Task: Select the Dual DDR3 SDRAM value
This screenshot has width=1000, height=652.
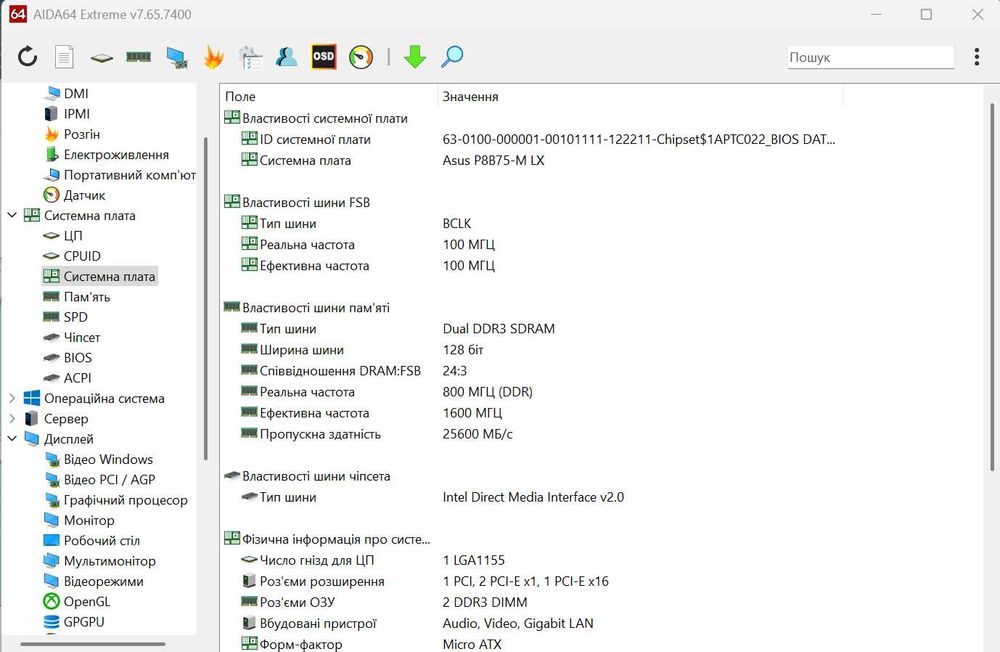Action: 499,329
